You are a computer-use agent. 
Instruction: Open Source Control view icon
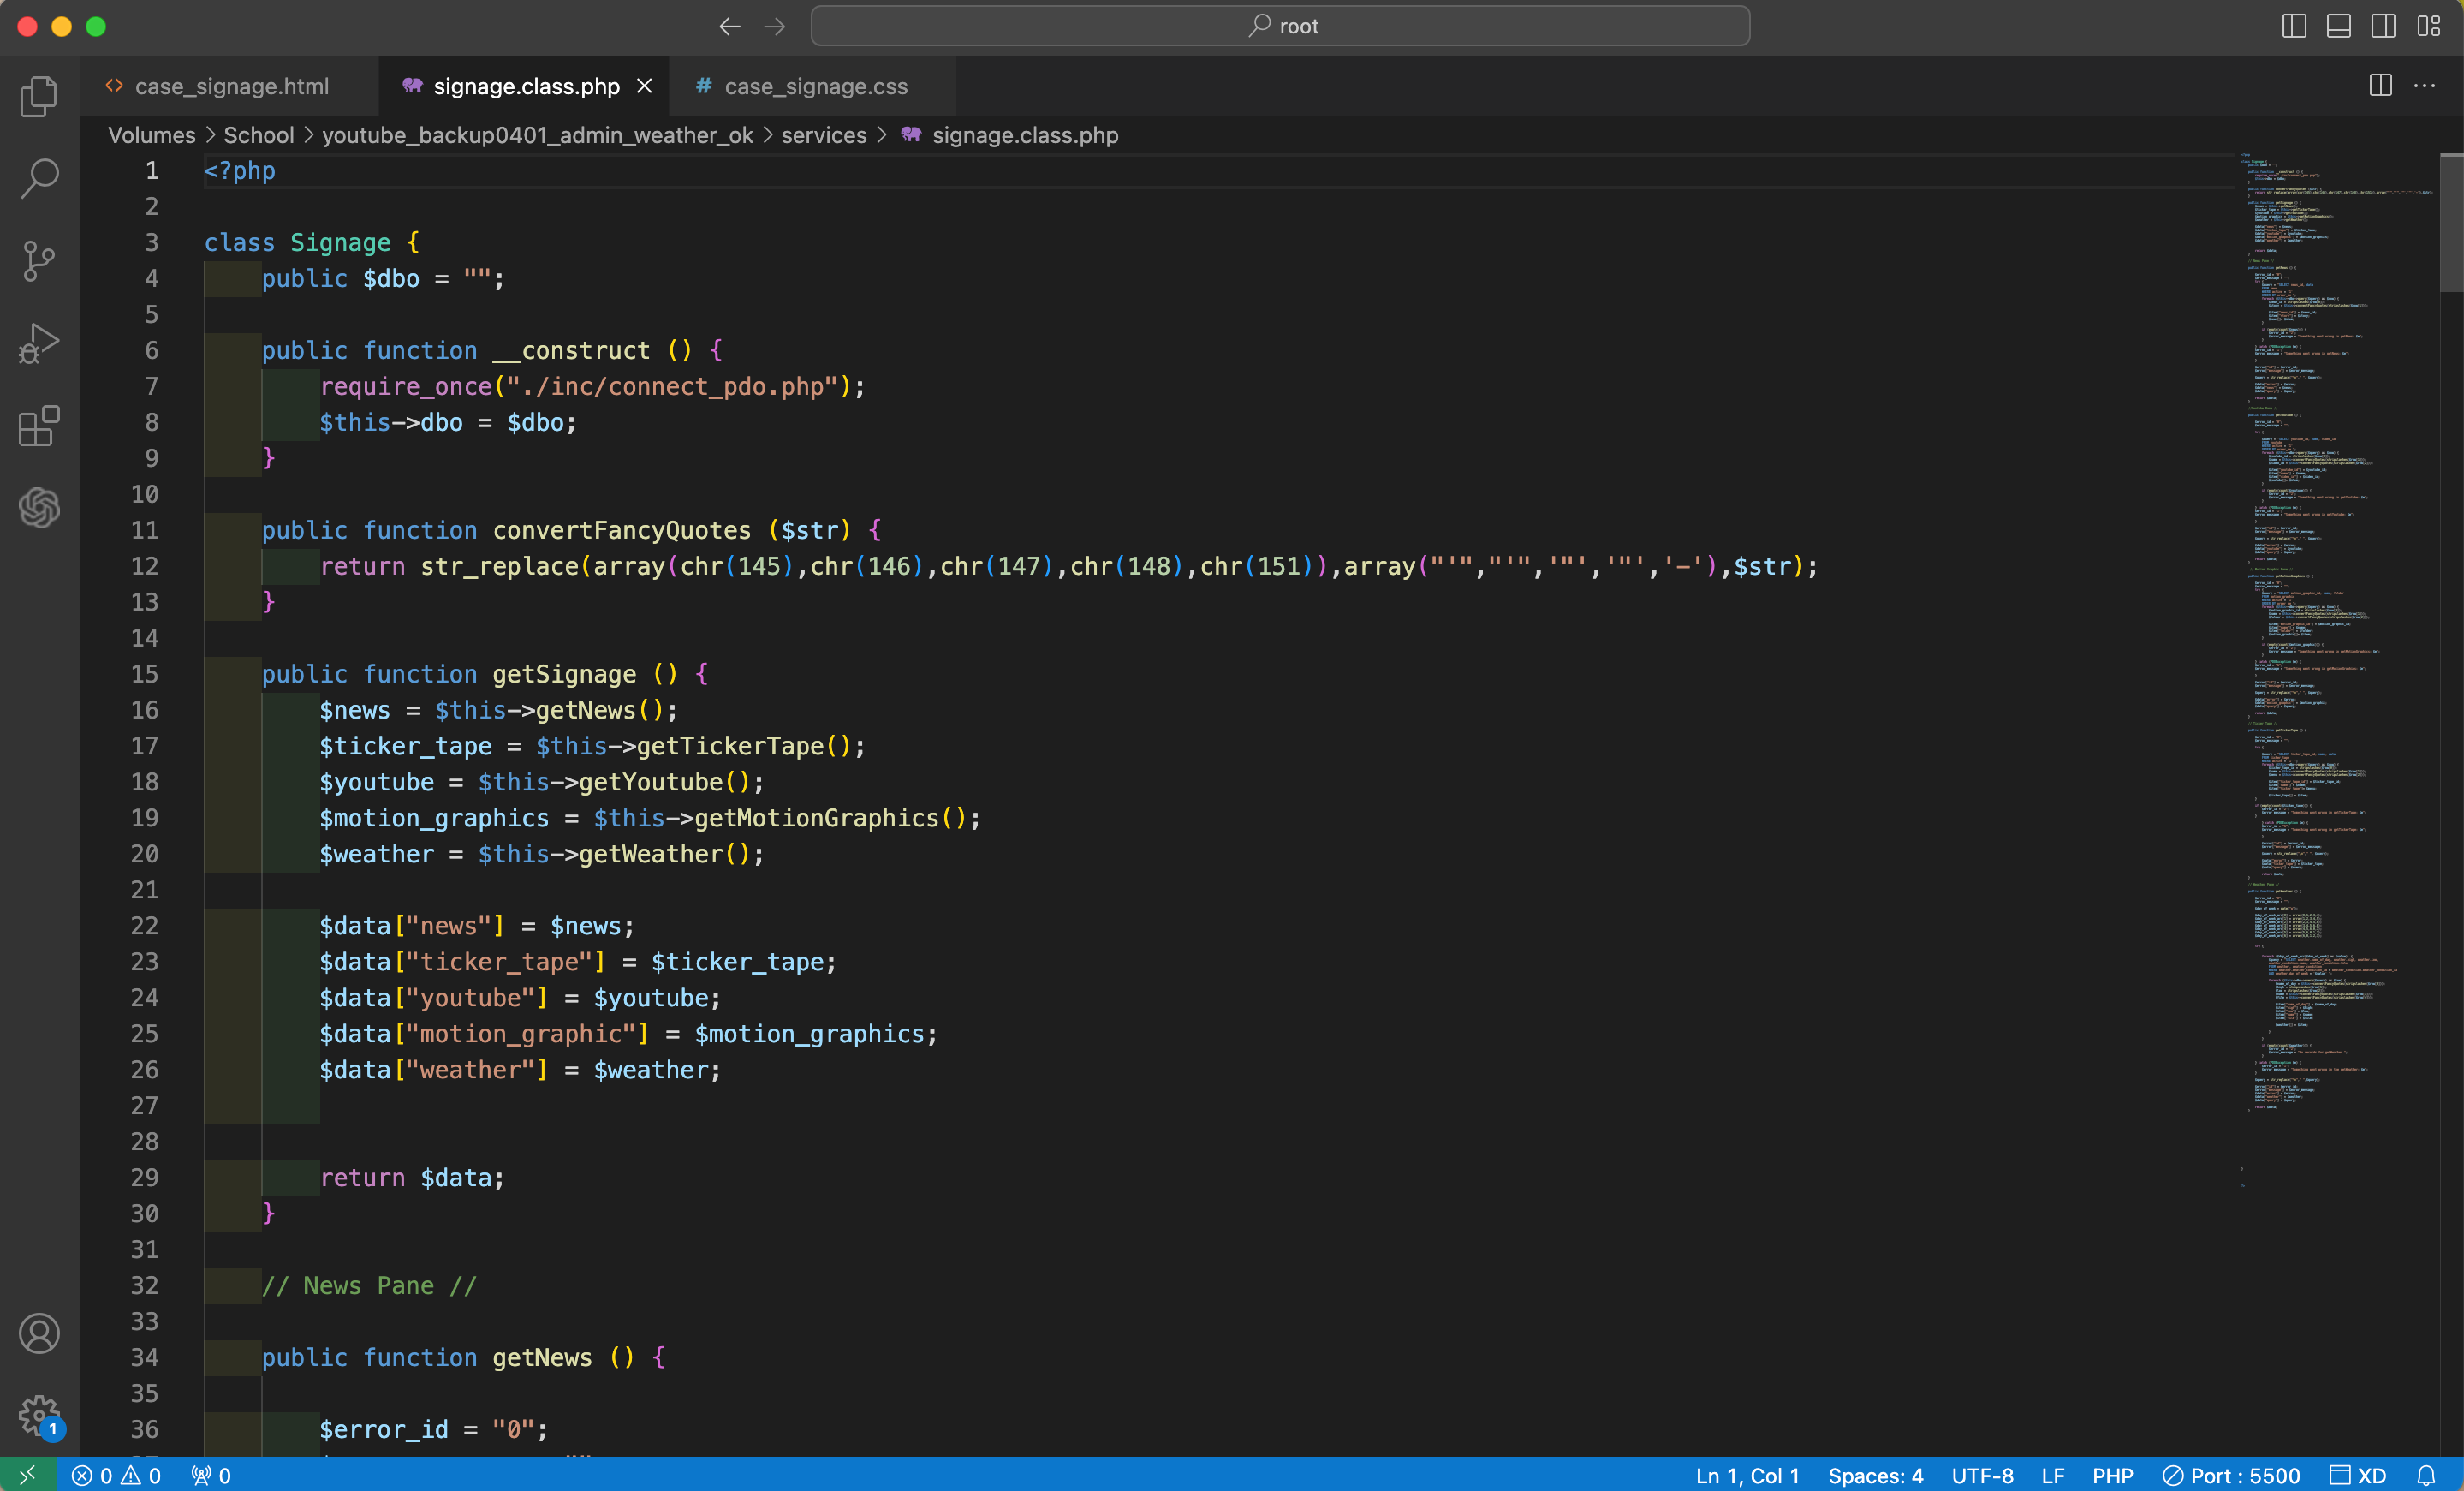pos(39,261)
